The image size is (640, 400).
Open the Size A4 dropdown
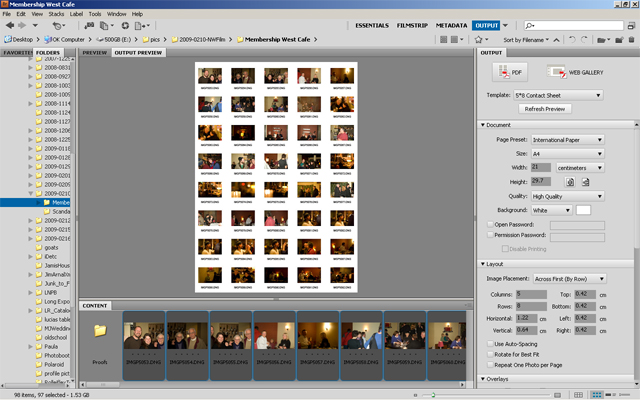coord(567,154)
